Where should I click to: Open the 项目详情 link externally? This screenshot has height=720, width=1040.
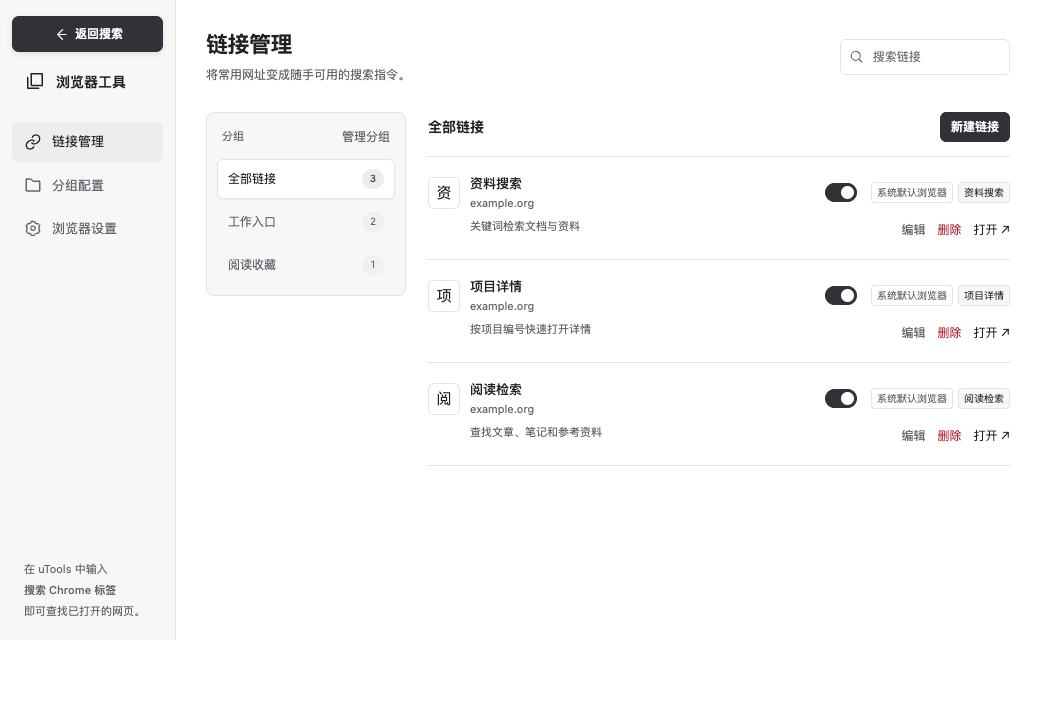991,333
